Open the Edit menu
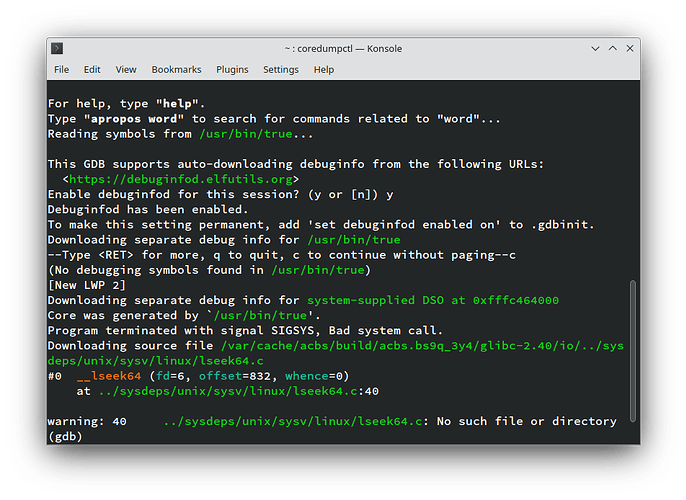This screenshot has width=686, height=500. pyautogui.click(x=92, y=70)
